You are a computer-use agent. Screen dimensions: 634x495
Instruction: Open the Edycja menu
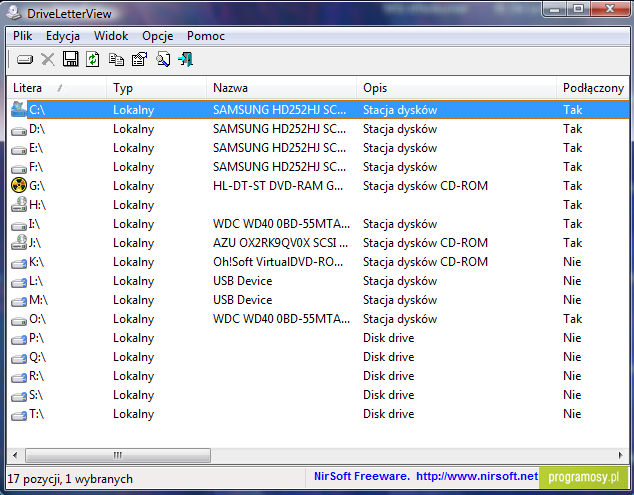(x=63, y=36)
